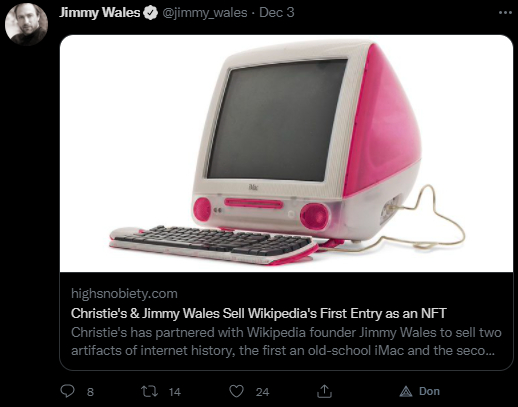Click the highsnobiety.com domain link
The image size is (518, 407).
tap(124, 294)
